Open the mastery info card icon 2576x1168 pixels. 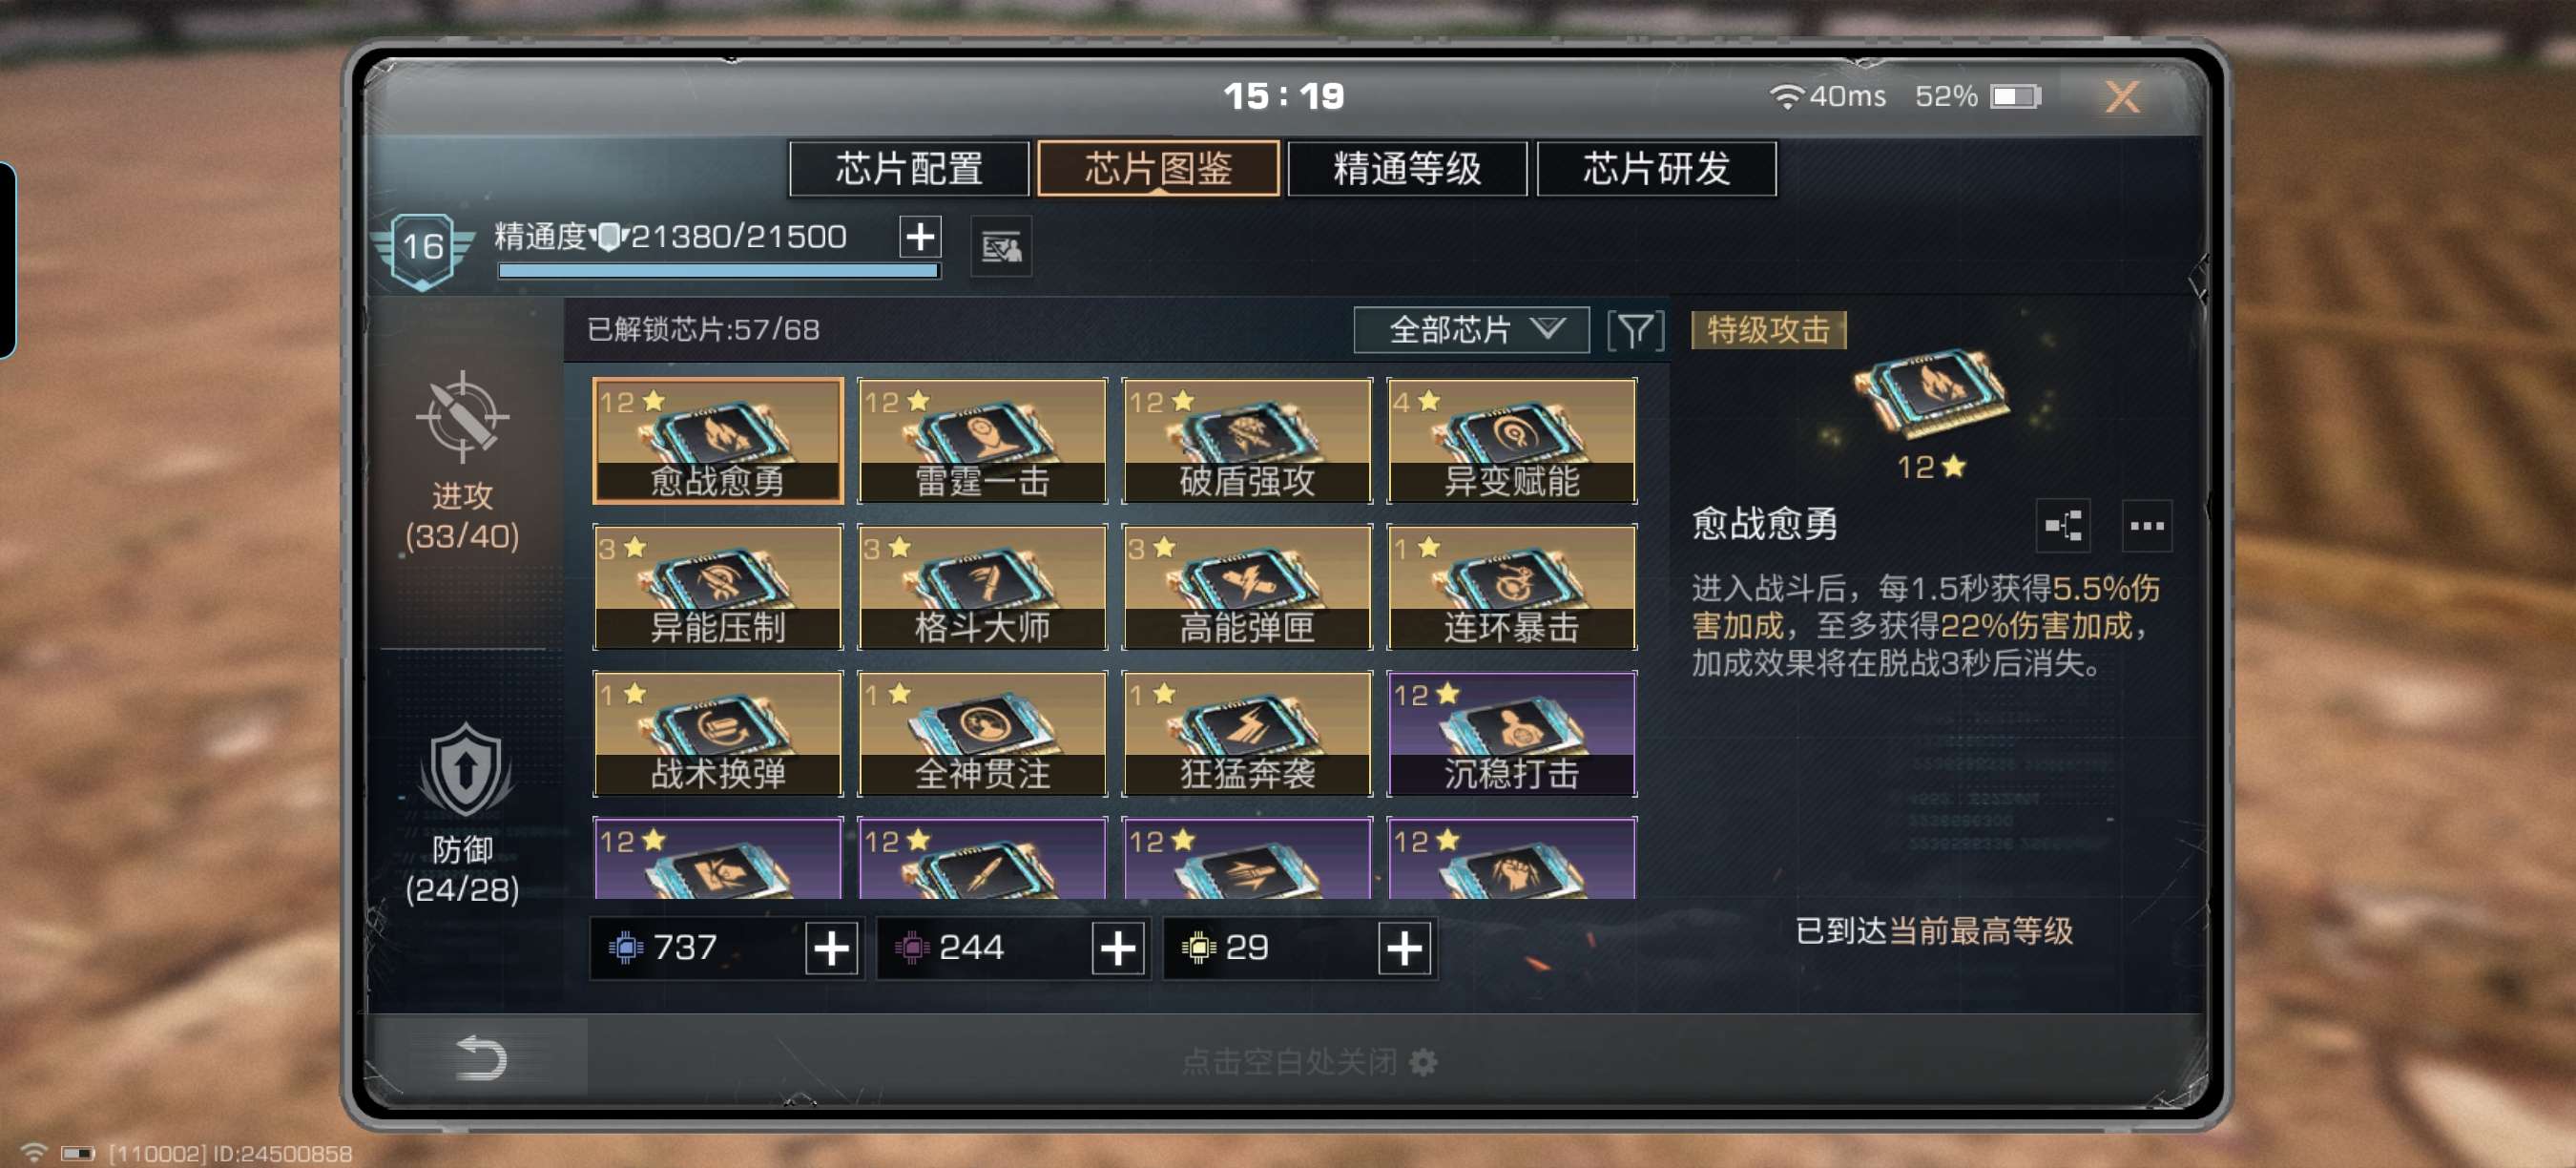tap(1001, 246)
